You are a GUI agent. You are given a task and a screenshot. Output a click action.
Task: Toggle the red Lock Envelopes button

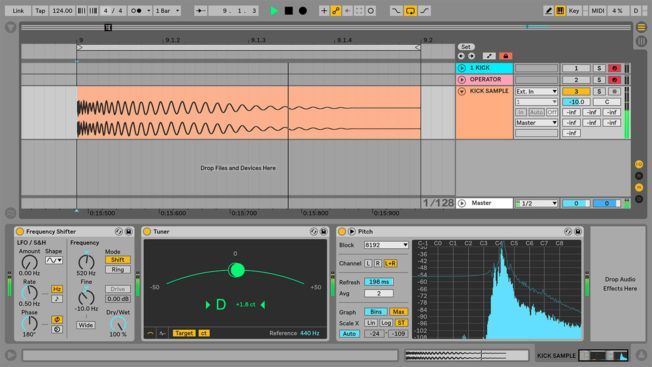pyautogui.click(x=505, y=56)
